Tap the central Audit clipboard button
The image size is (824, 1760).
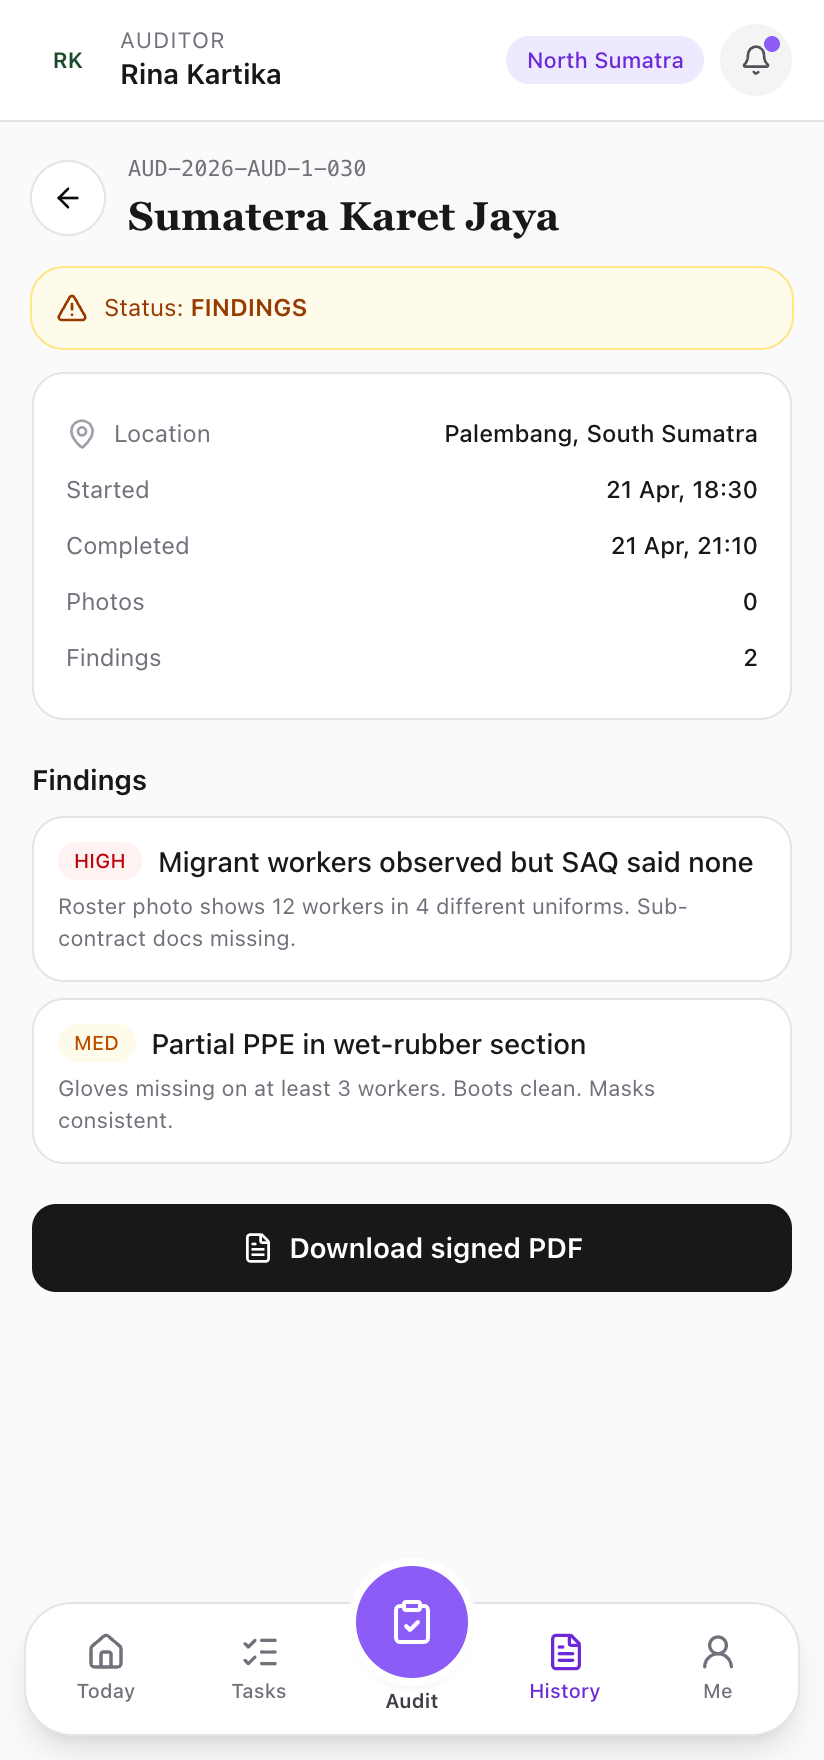[x=412, y=1622]
